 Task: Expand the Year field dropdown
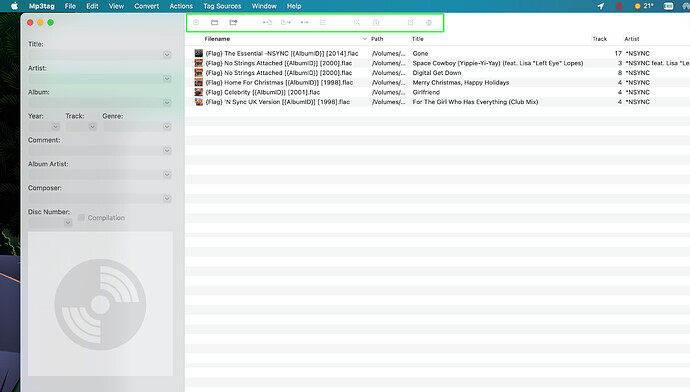tap(55, 127)
